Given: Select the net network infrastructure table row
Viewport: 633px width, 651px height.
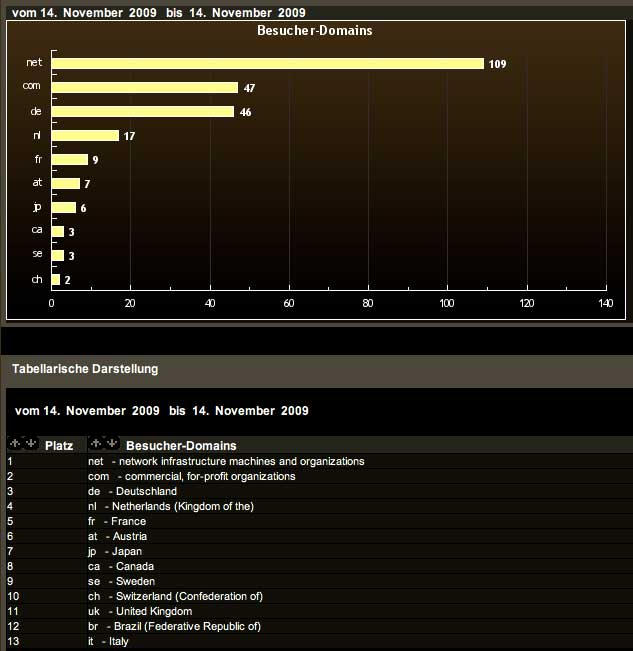Looking at the screenshot, I should point(226,461).
